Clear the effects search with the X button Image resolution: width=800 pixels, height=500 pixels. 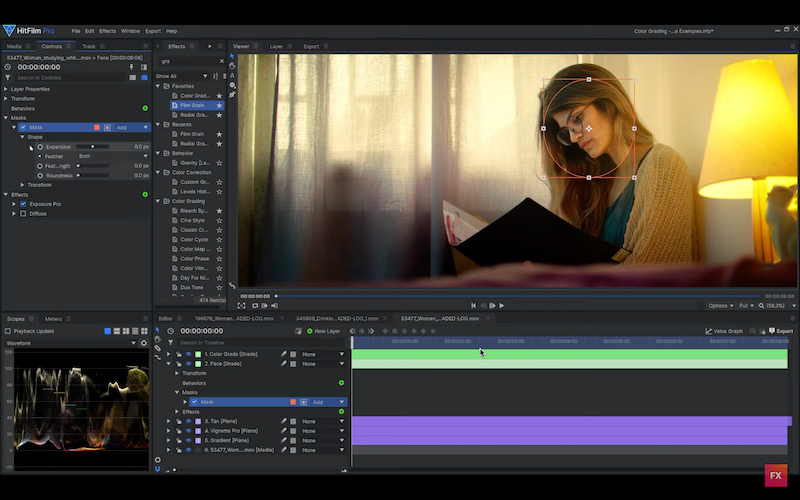[221, 61]
